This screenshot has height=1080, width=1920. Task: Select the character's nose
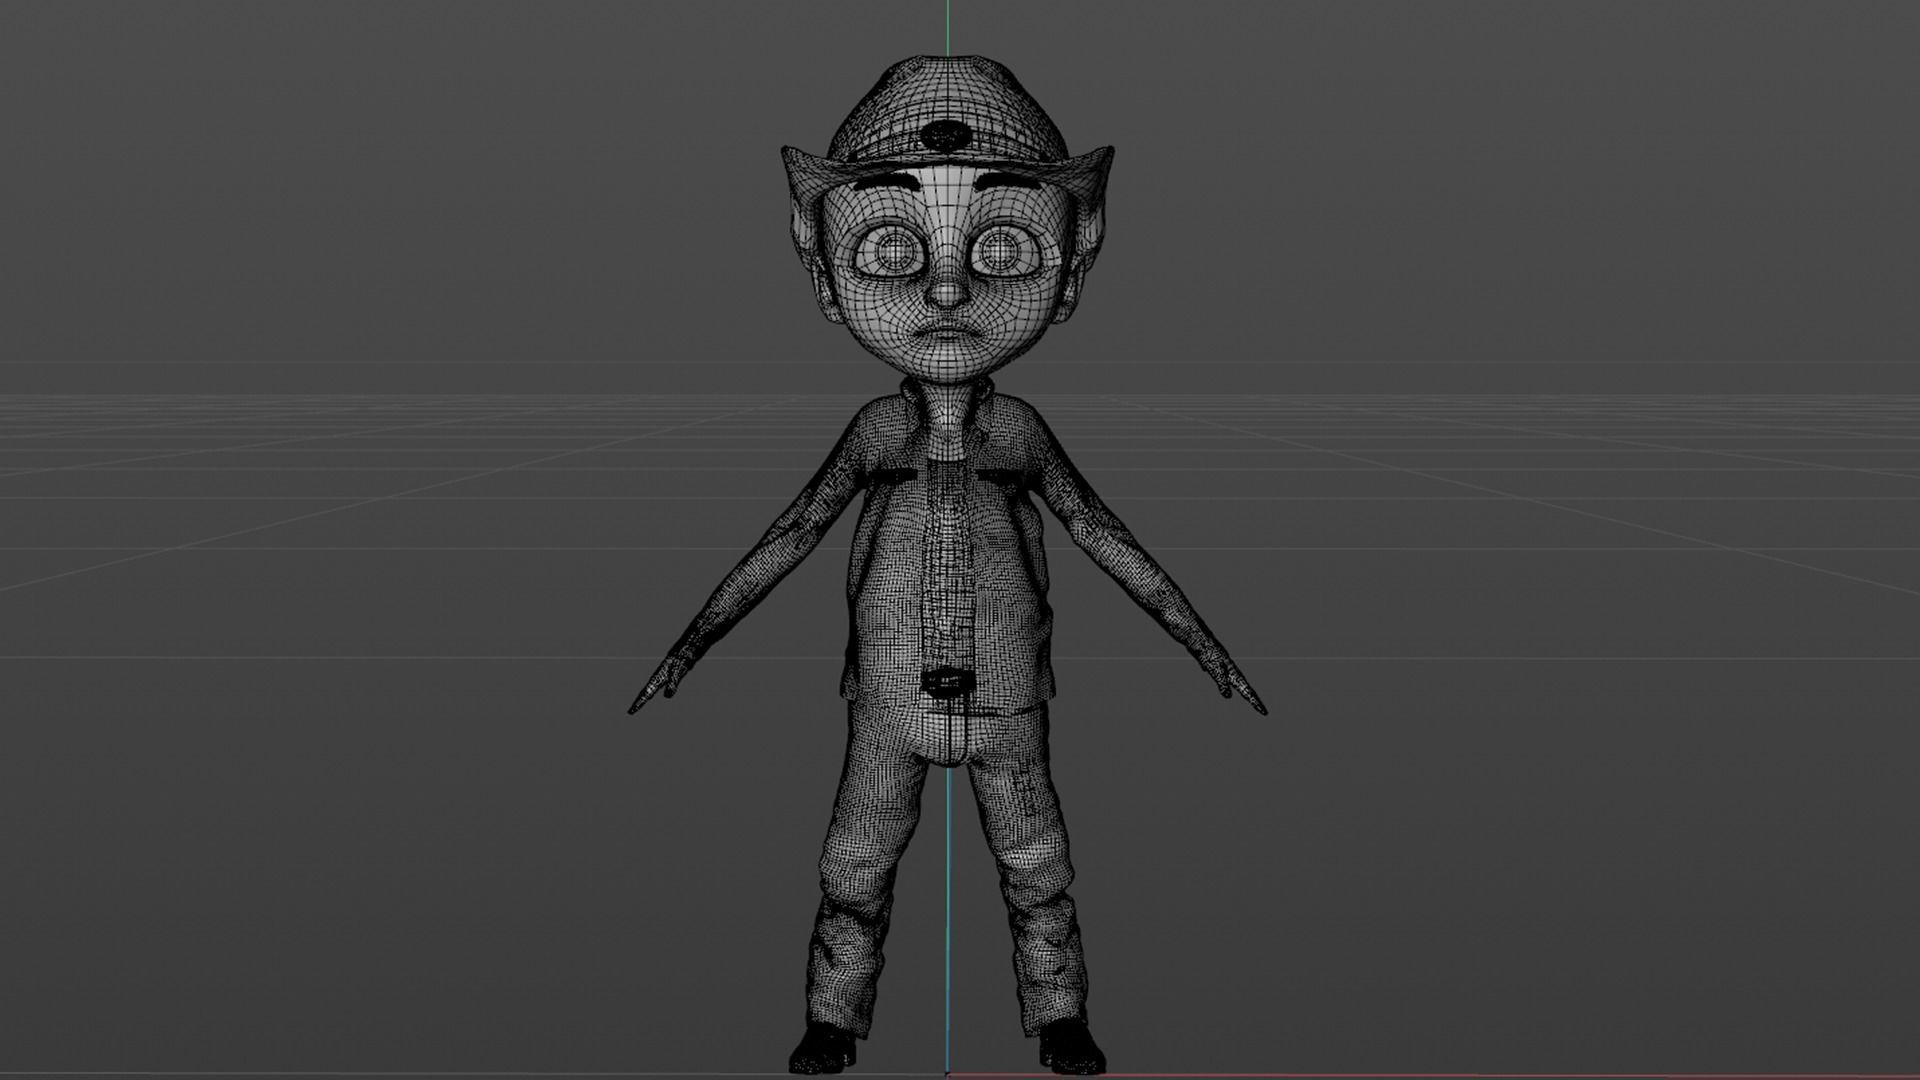click(x=946, y=291)
